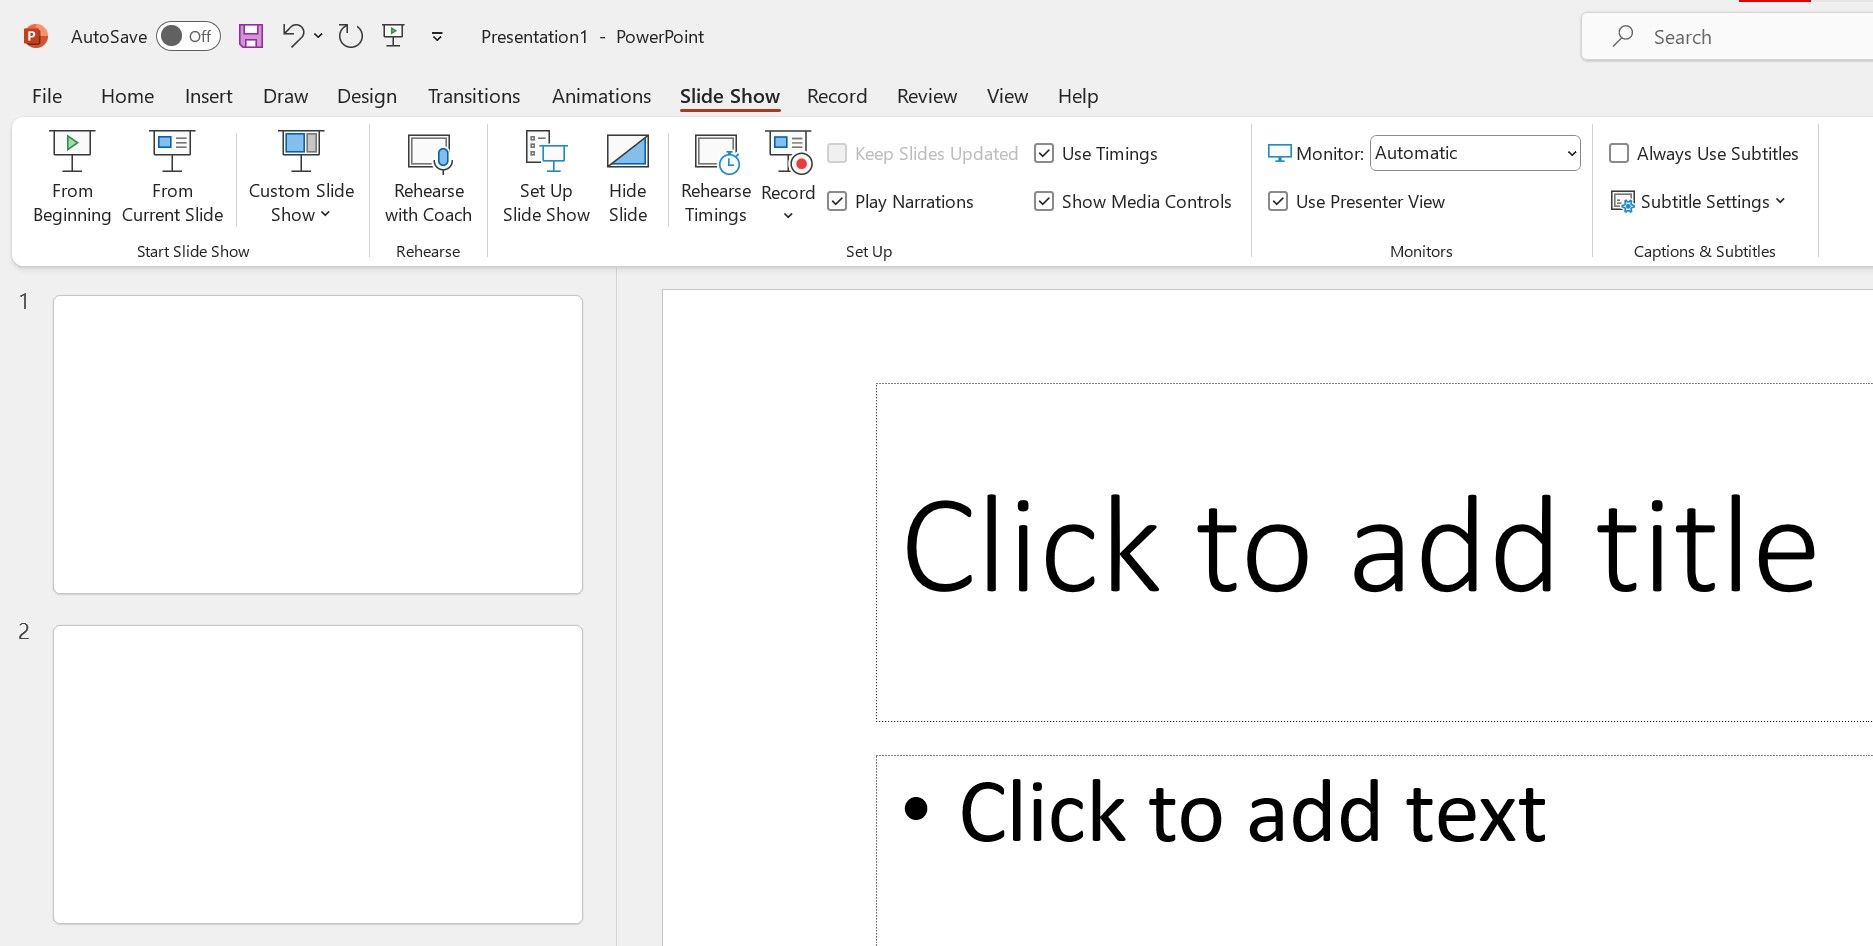Enable Always Use Subtitles
Screen dimensions: 1873x946
[x=1620, y=153]
